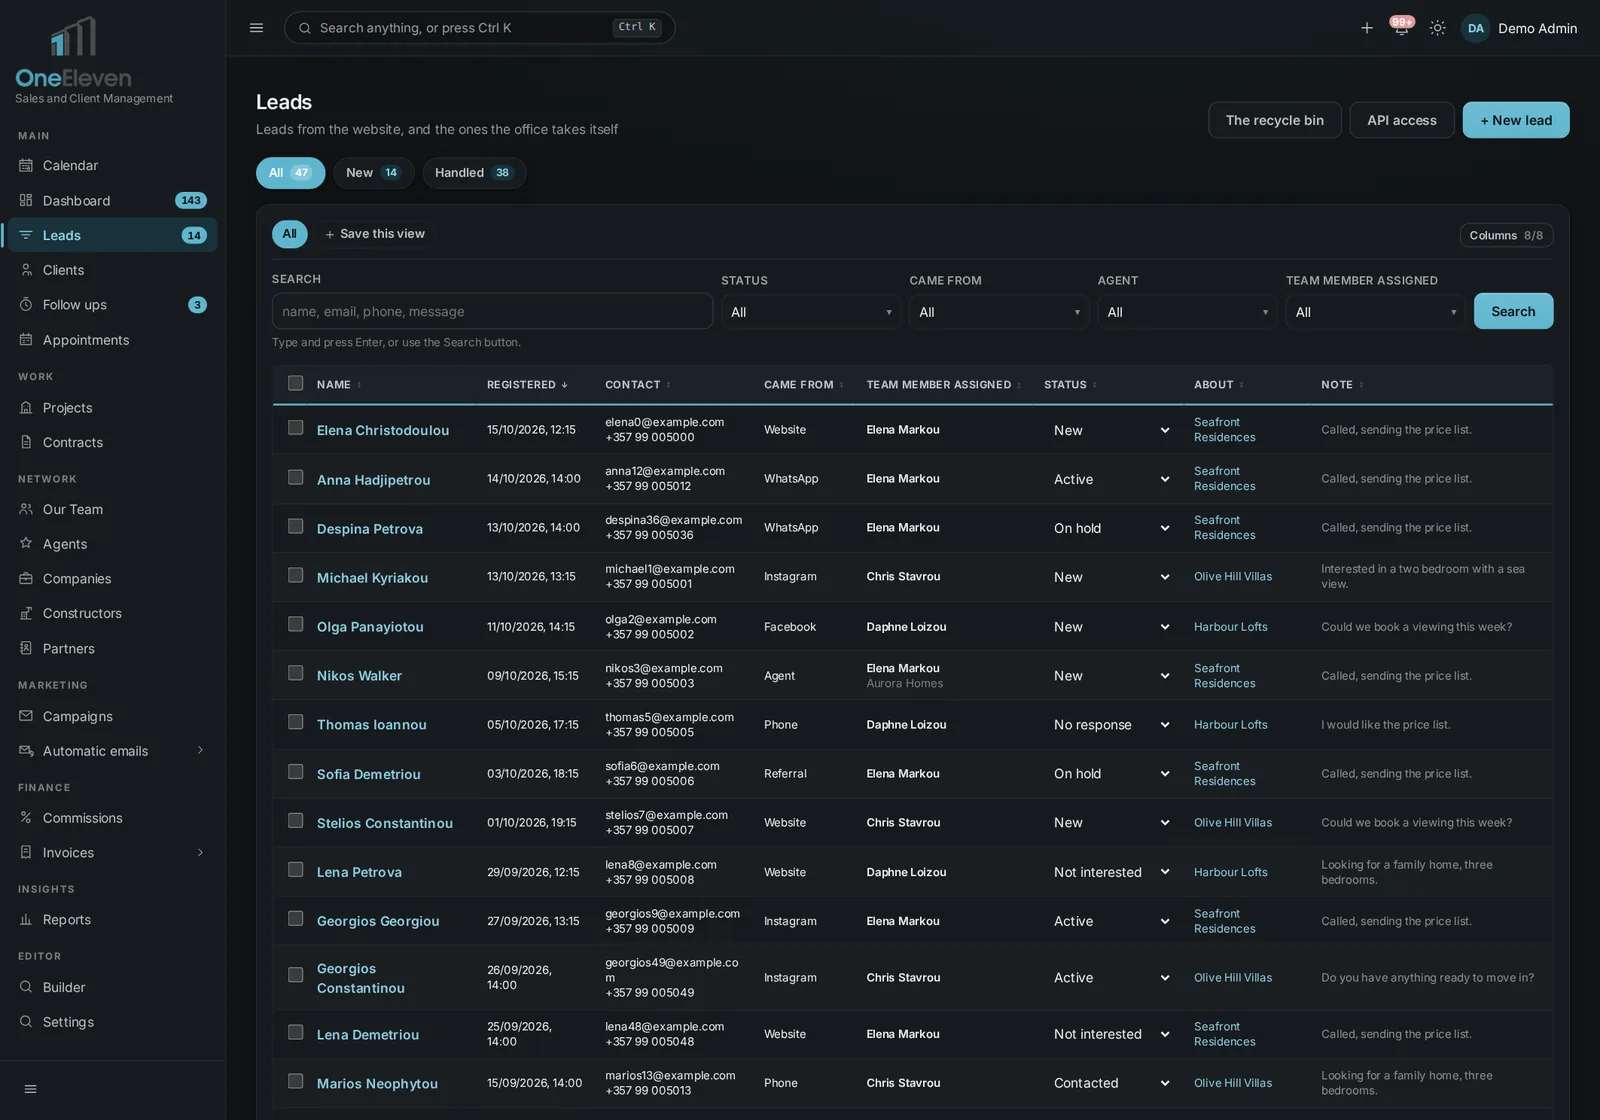
Task: Sort table by Registered column header
Action: click(x=527, y=385)
